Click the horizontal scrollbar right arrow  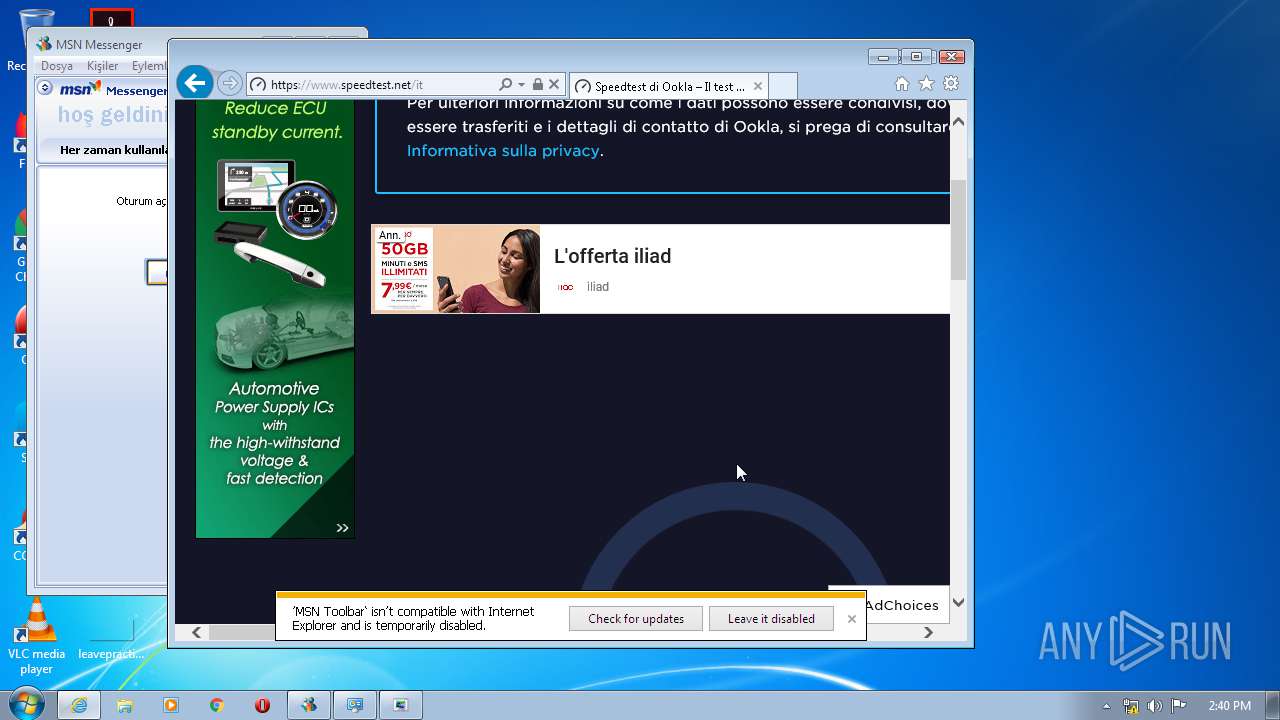(x=928, y=632)
